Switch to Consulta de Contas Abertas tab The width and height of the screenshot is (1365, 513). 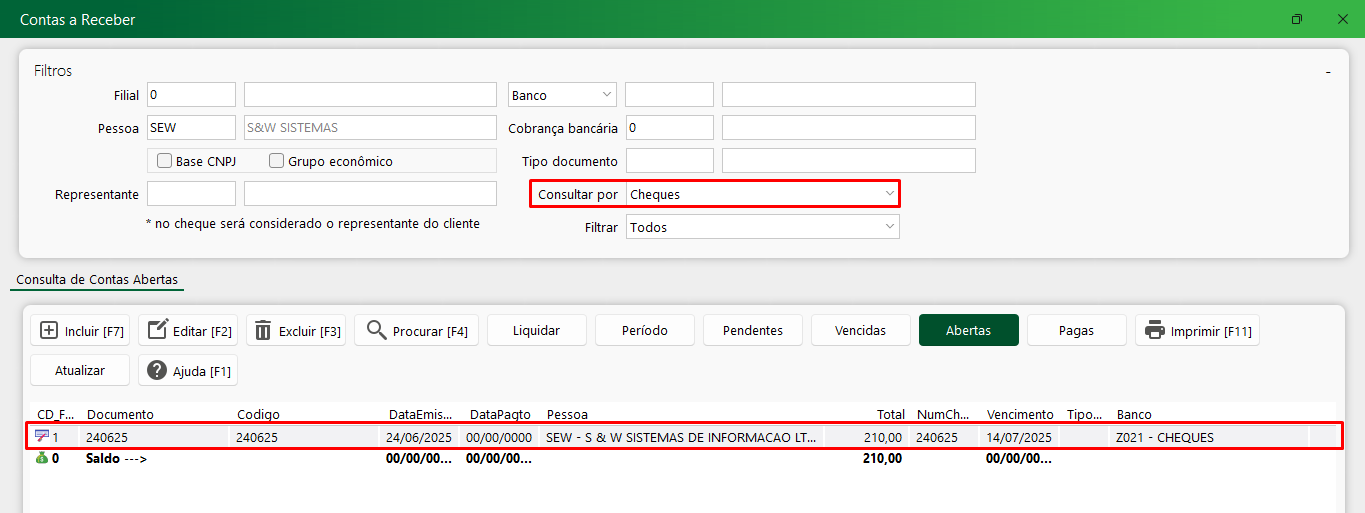click(97, 279)
